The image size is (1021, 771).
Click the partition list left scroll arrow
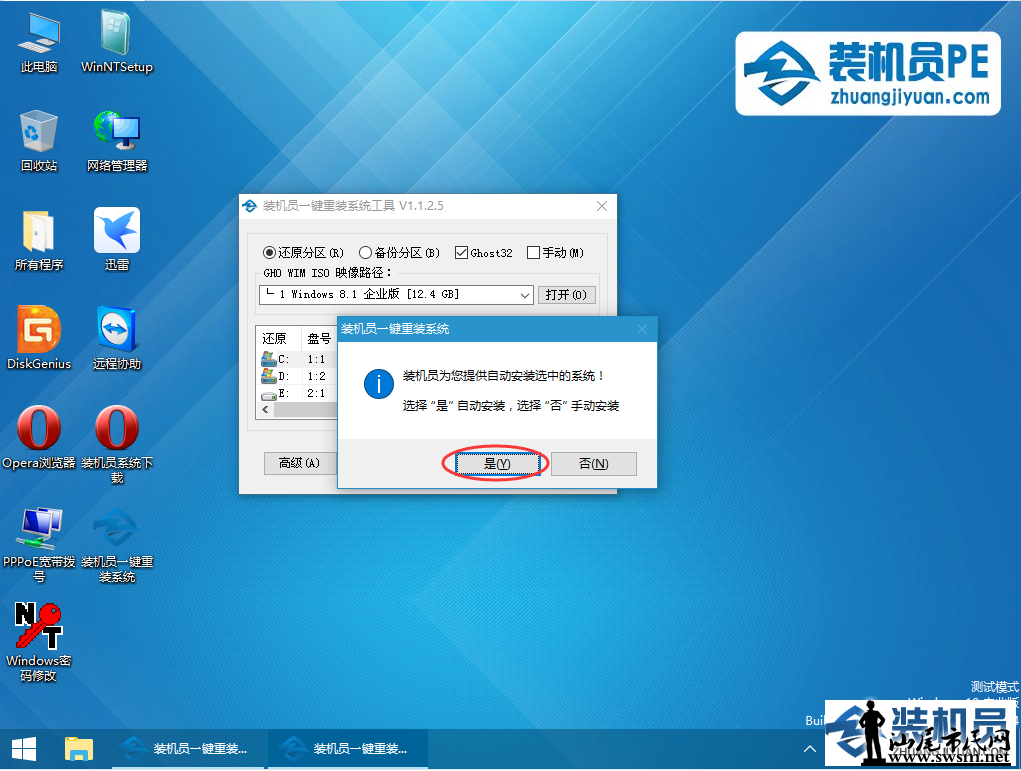pos(265,410)
